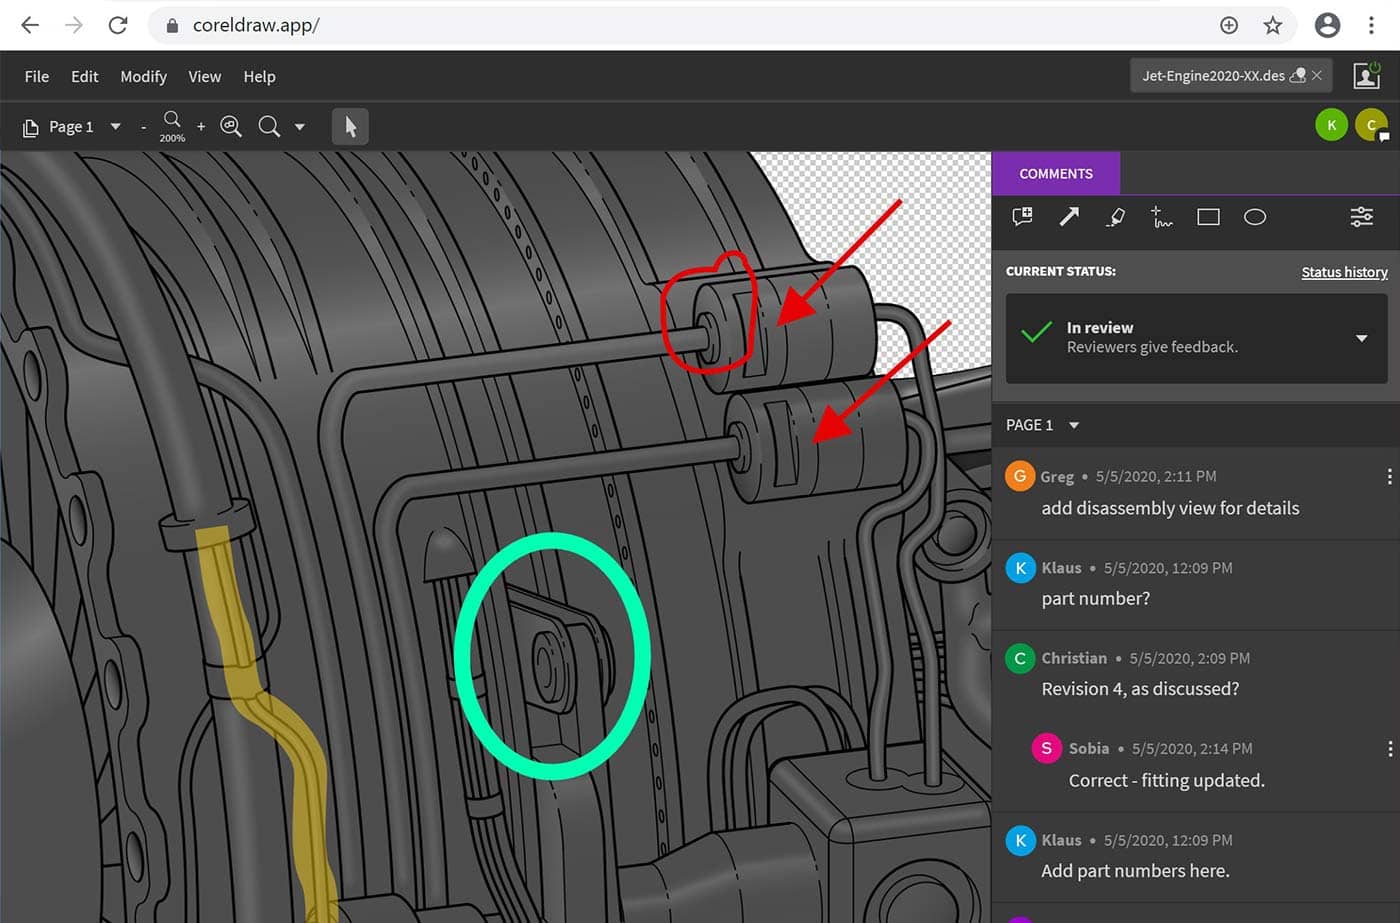Select the Highlighter annotation tool
The image size is (1400, 923).
click(x=1115, y=217)
